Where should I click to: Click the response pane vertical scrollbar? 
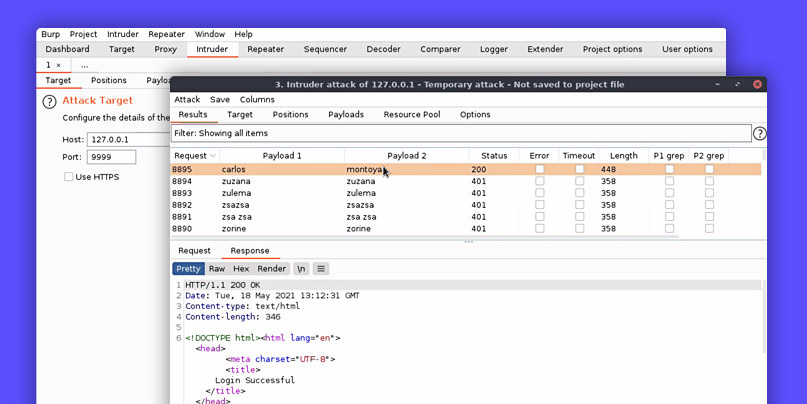pyautogui.click(x=764, y=317)
